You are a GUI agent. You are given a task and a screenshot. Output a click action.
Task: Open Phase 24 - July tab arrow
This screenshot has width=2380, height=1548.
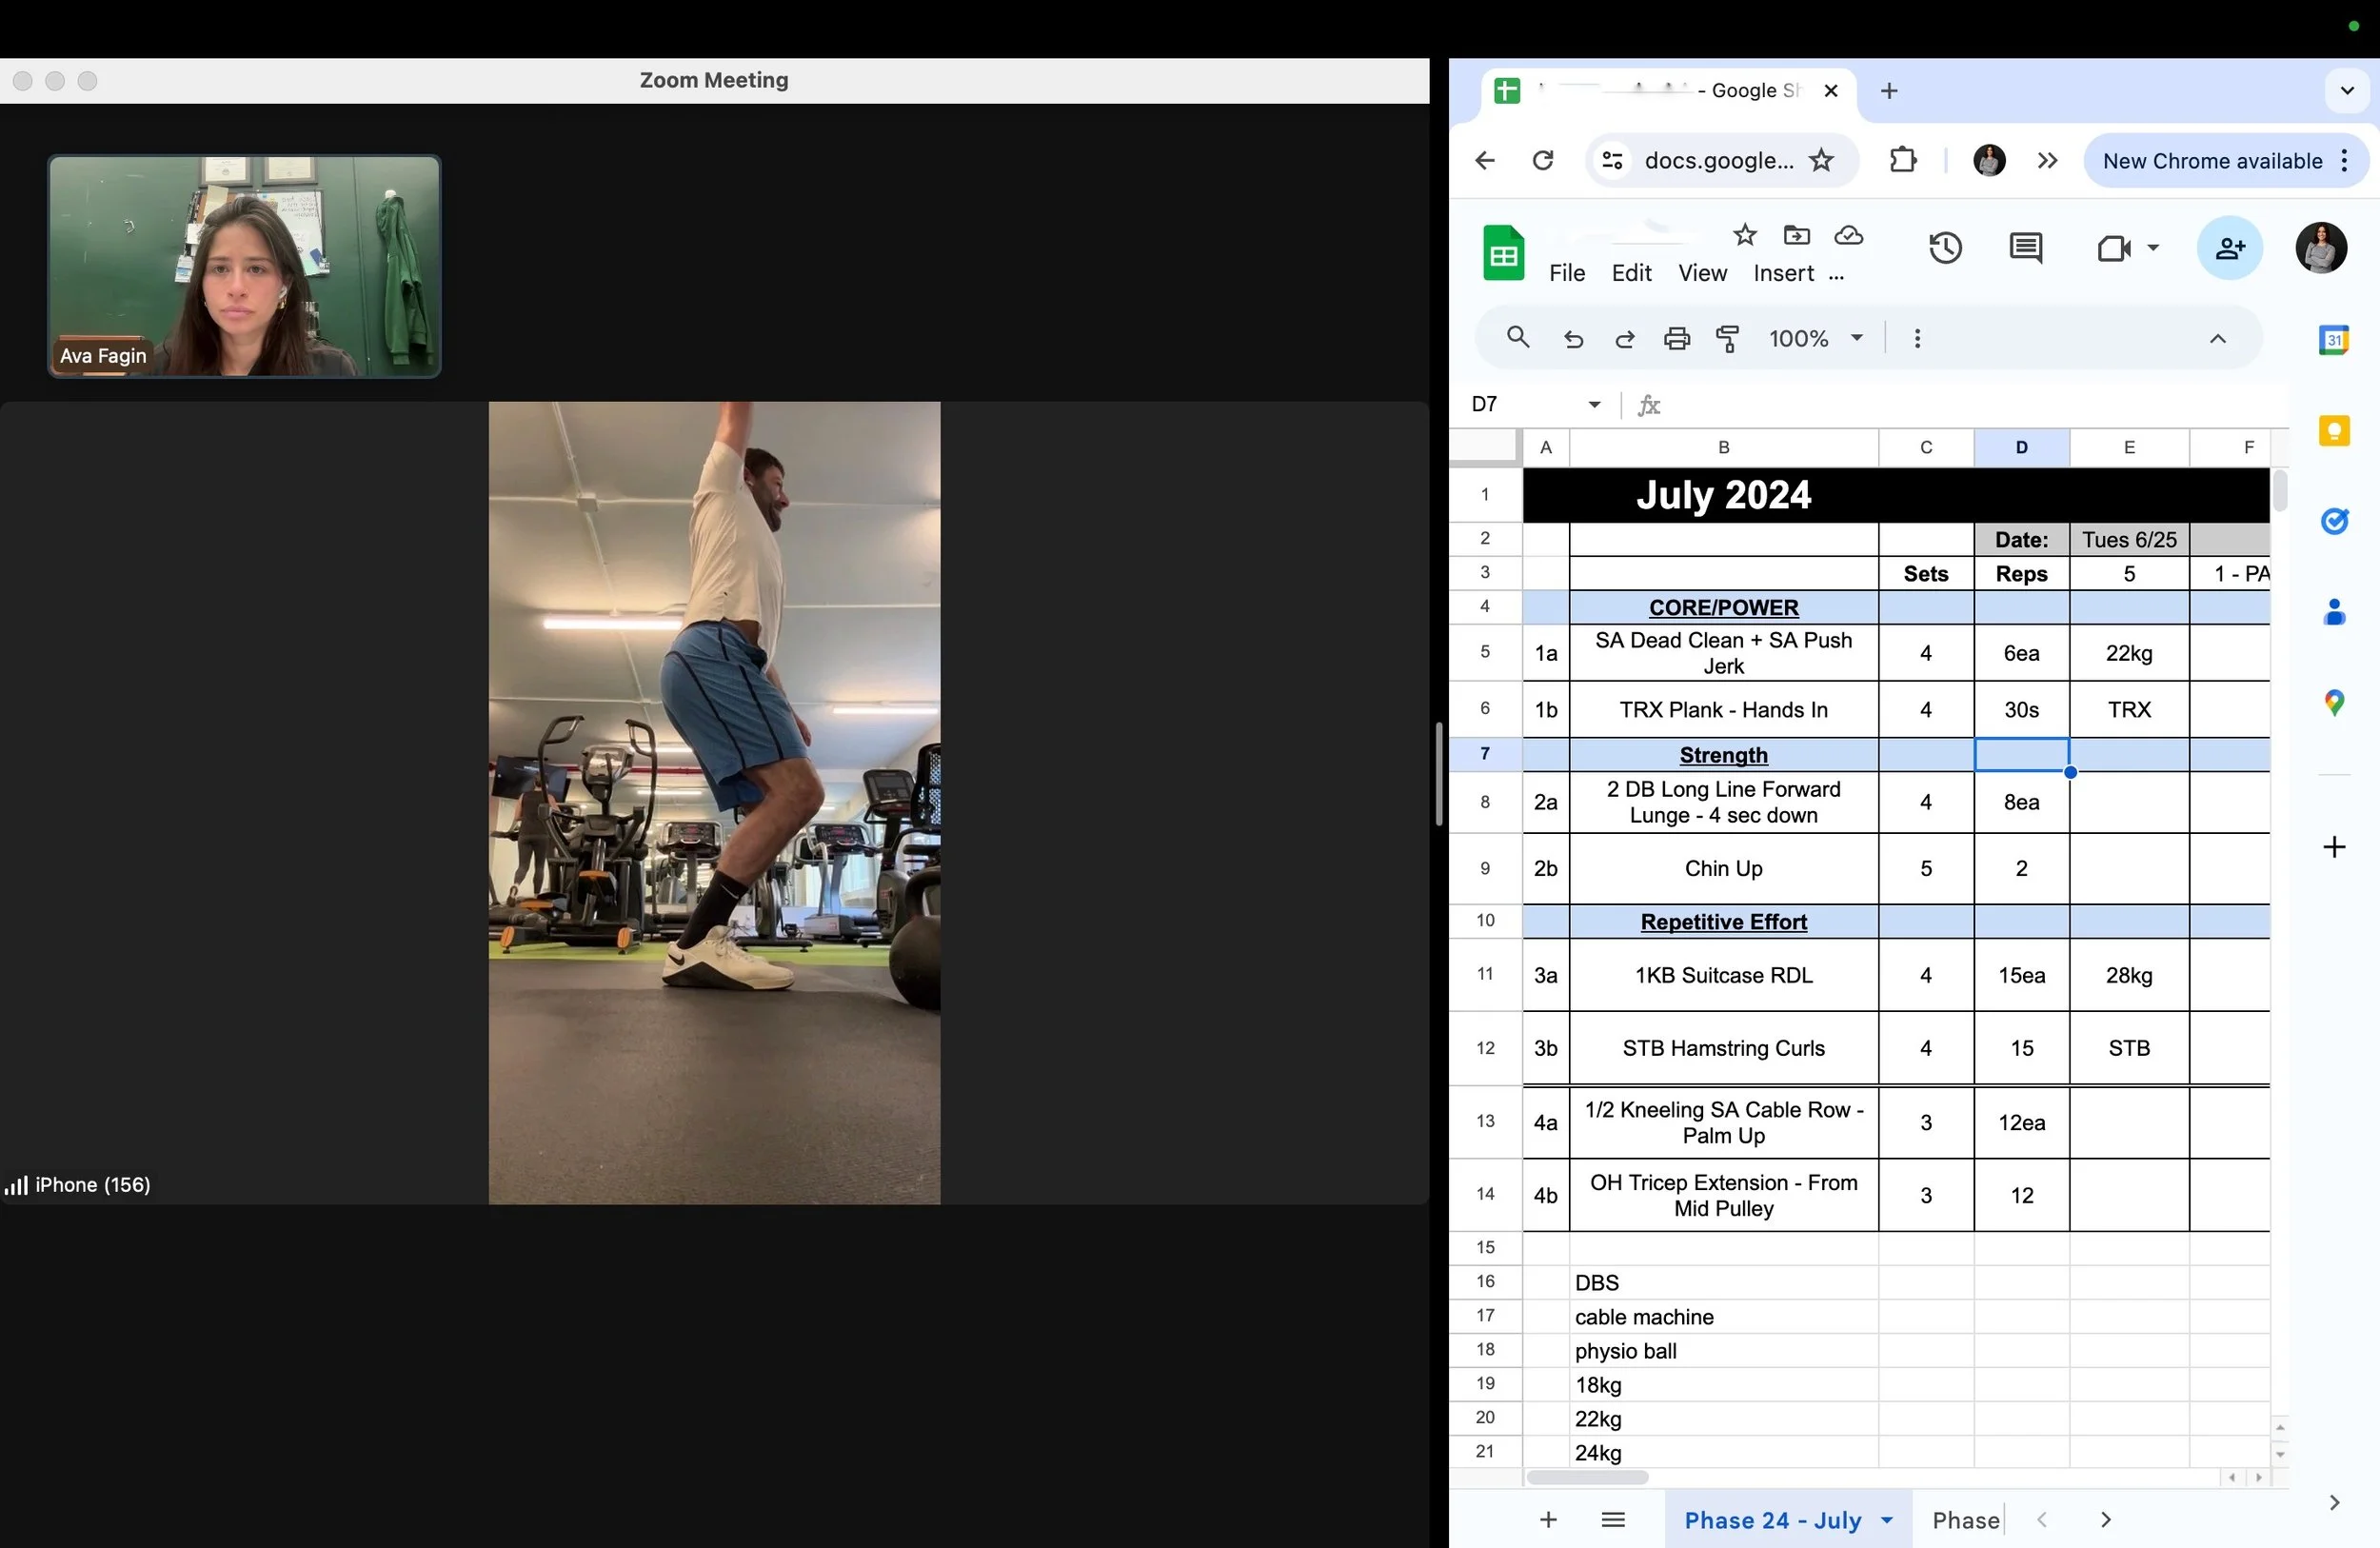click(1887, 1520)
